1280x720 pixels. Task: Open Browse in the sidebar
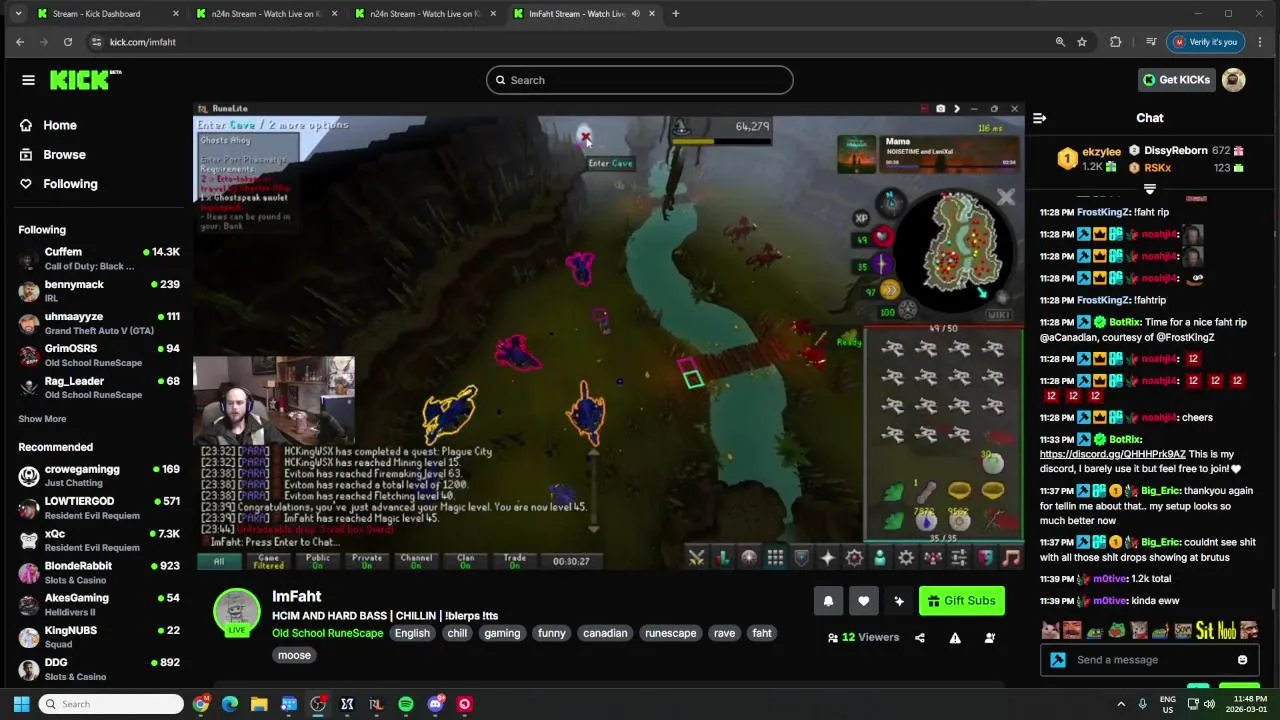64,155
